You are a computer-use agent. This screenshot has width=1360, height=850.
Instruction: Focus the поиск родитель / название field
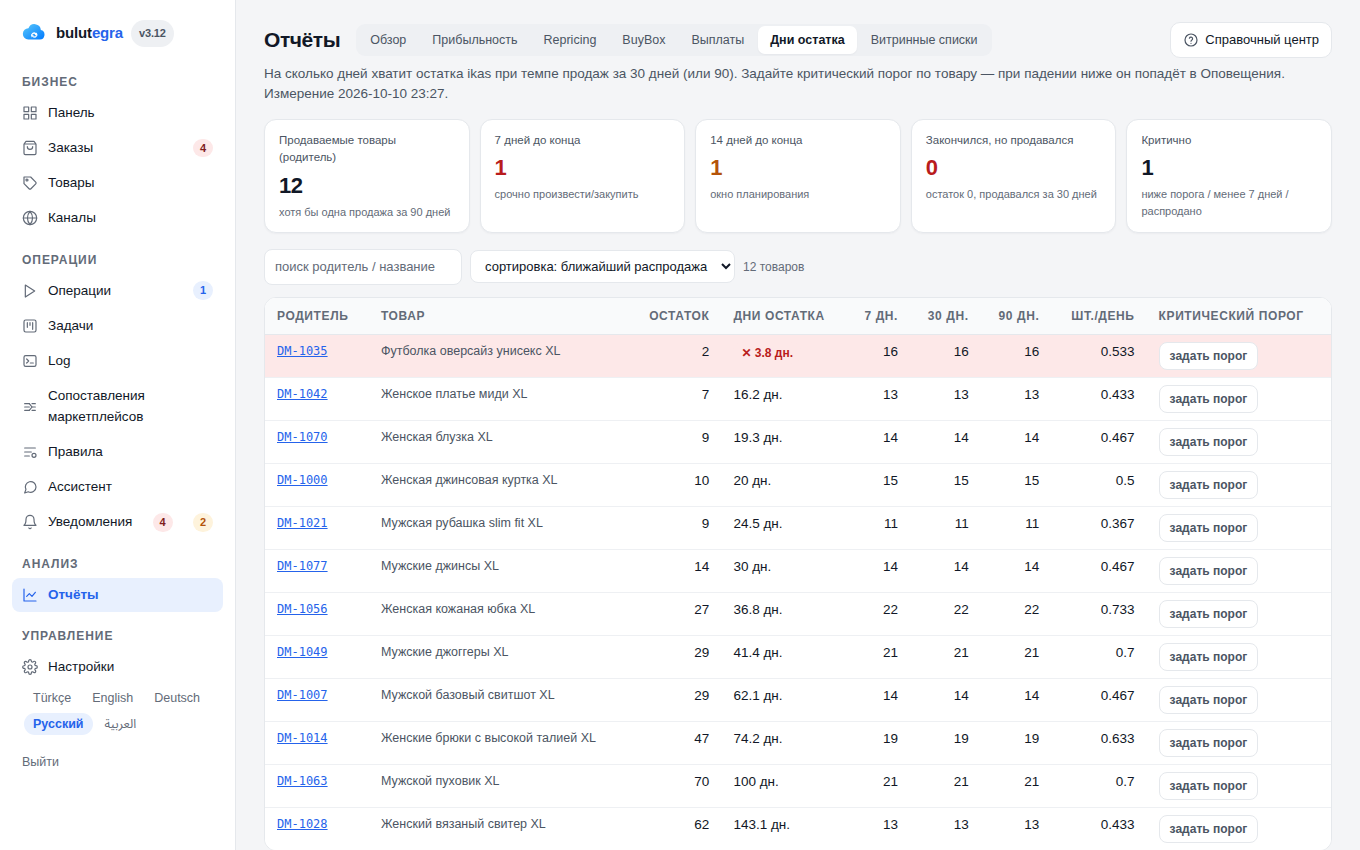[x=363, y=267]
